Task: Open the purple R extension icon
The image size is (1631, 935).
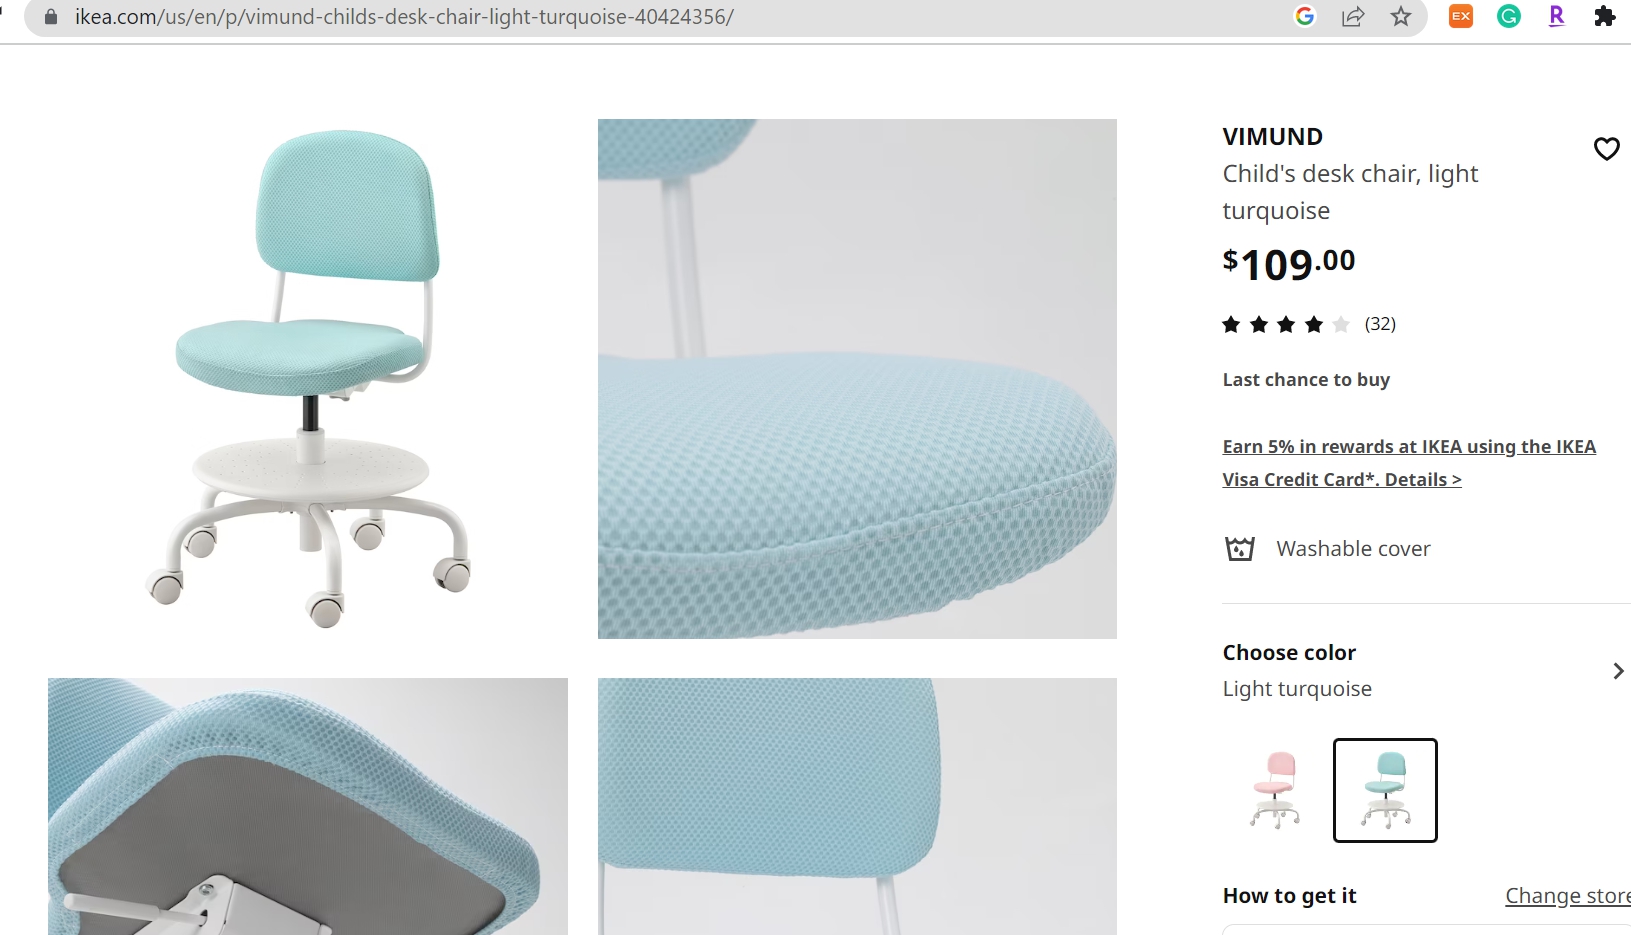Action: pyautogui.click(x=1556, y=16)
